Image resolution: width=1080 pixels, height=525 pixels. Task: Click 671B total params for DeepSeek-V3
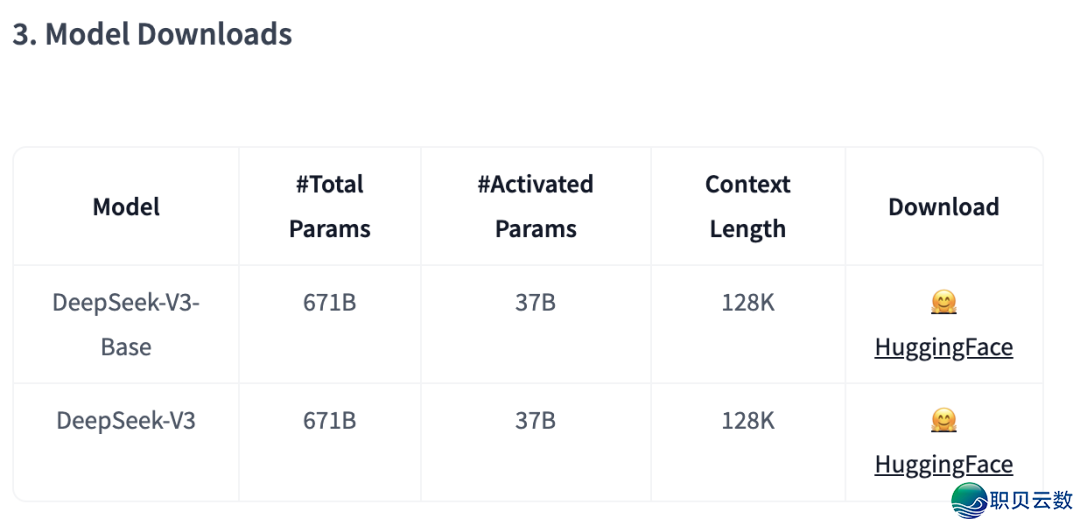[x=330, y=420]
